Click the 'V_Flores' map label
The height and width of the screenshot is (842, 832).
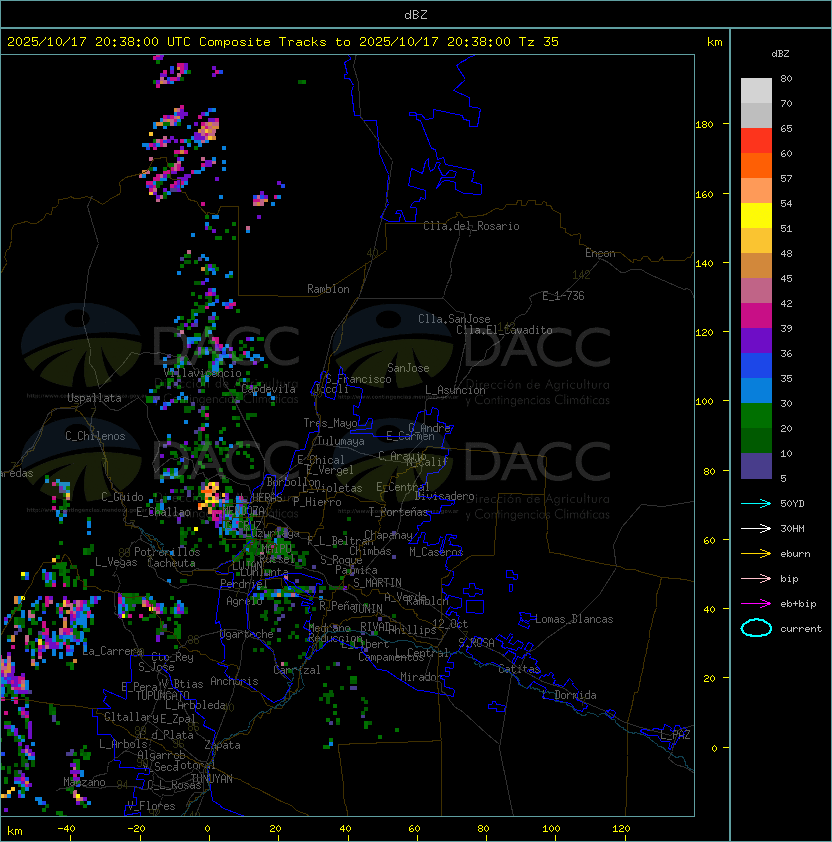151,806
